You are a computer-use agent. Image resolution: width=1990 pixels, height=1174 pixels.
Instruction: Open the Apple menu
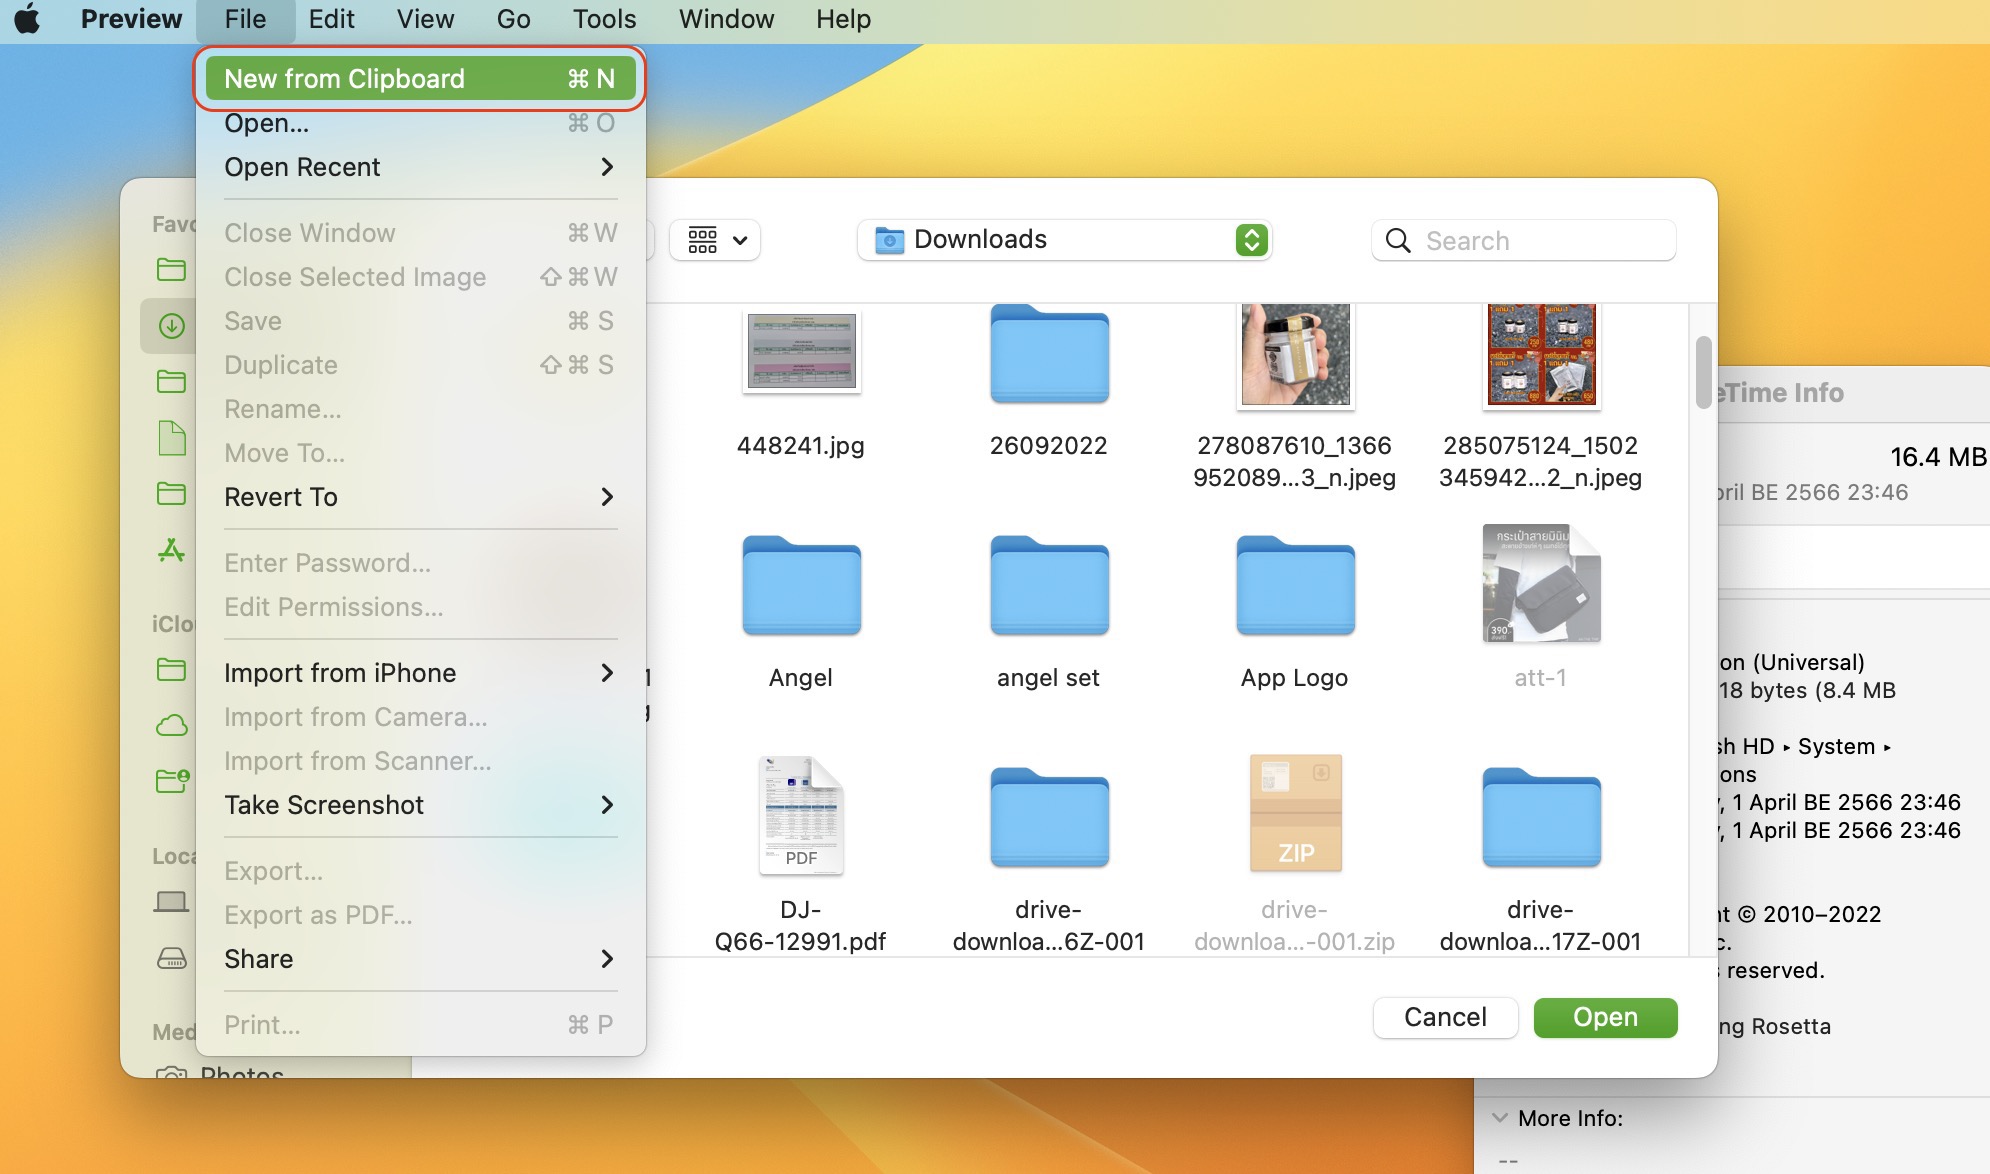point(28,19)
